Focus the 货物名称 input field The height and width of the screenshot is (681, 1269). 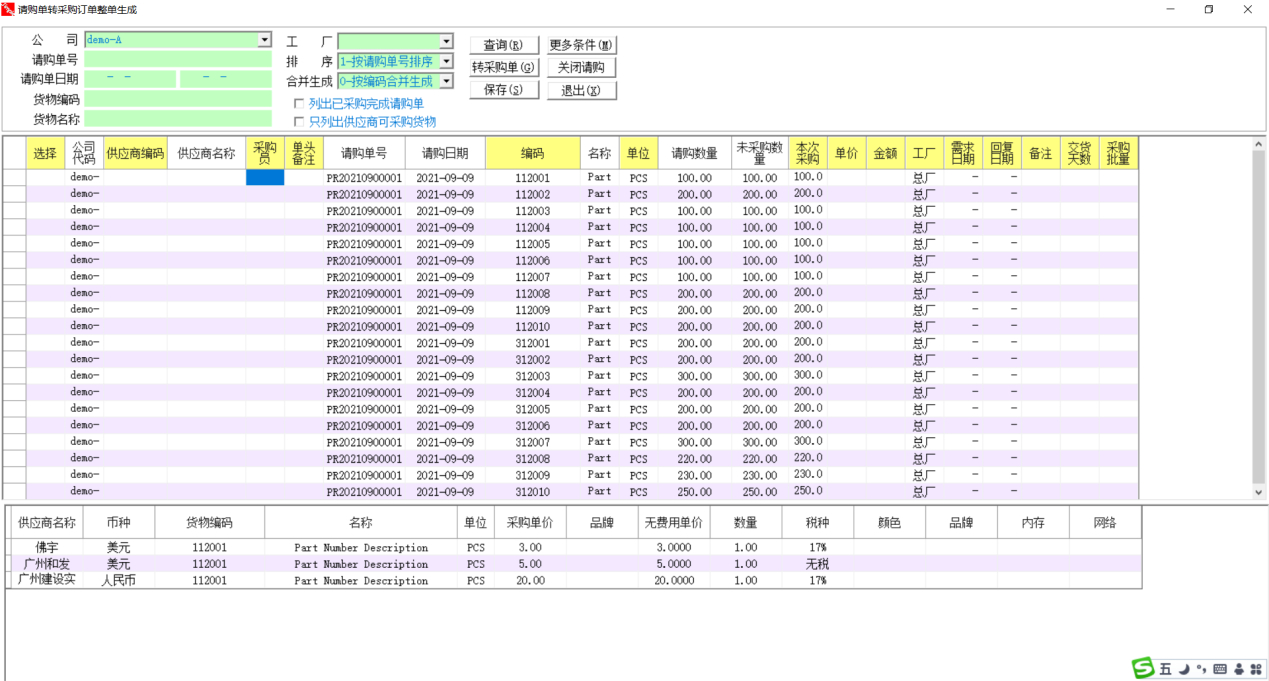click(x=178, y=119)
